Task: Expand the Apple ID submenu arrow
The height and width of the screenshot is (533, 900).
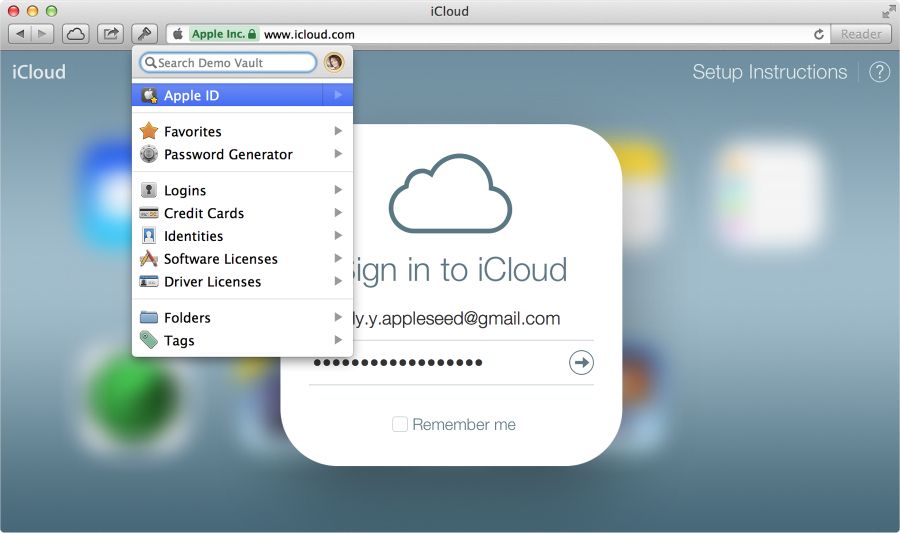Action: point(338,95)
